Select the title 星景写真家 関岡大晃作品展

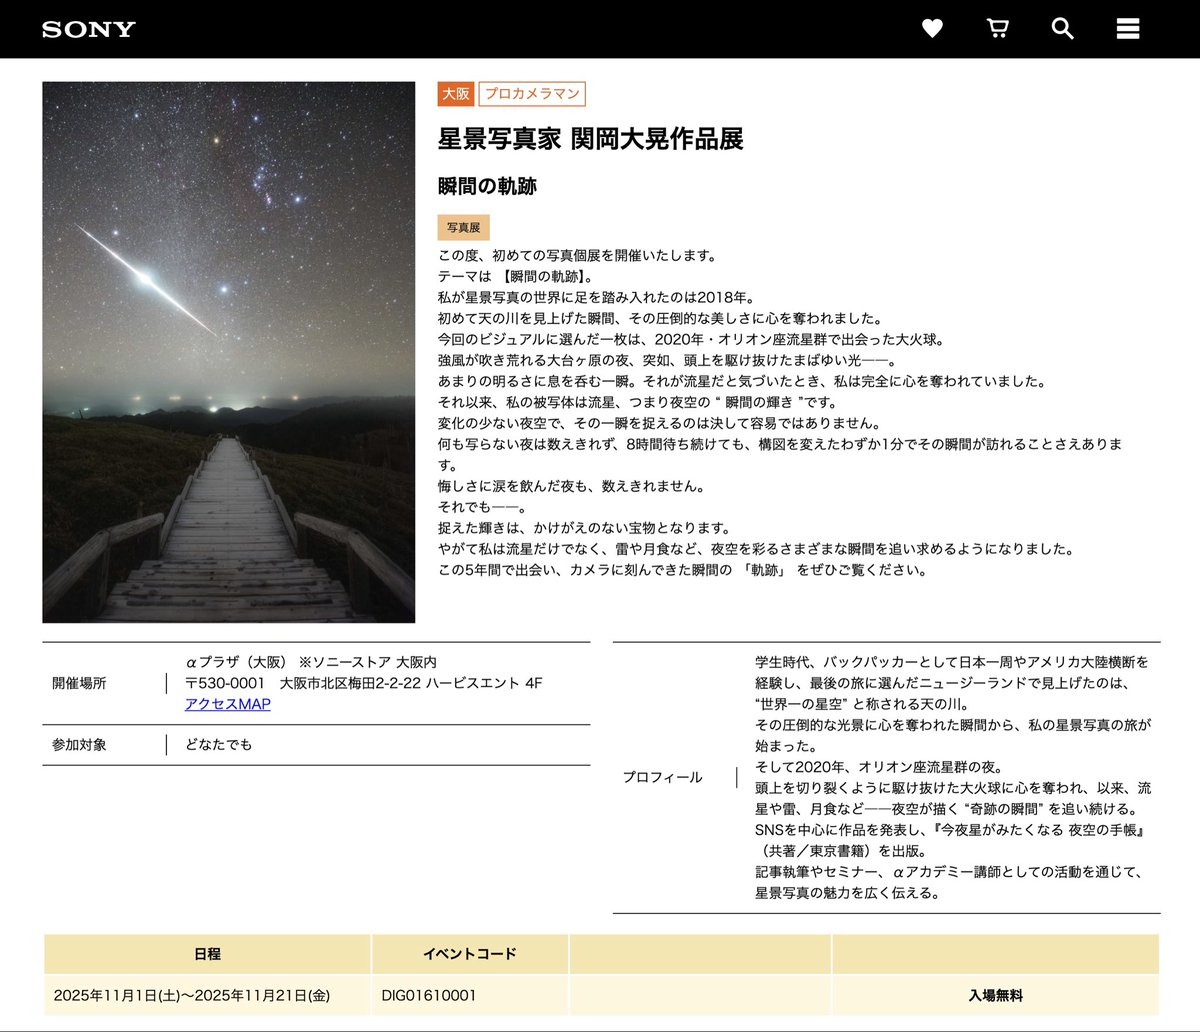[x=591, y=139]
